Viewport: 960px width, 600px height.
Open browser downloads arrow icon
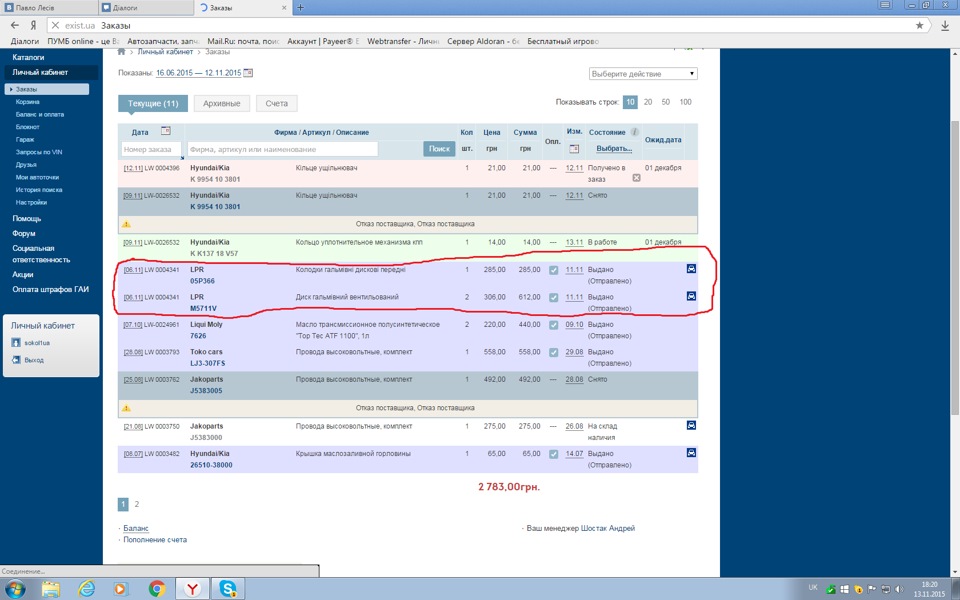[x=945, y=26]
